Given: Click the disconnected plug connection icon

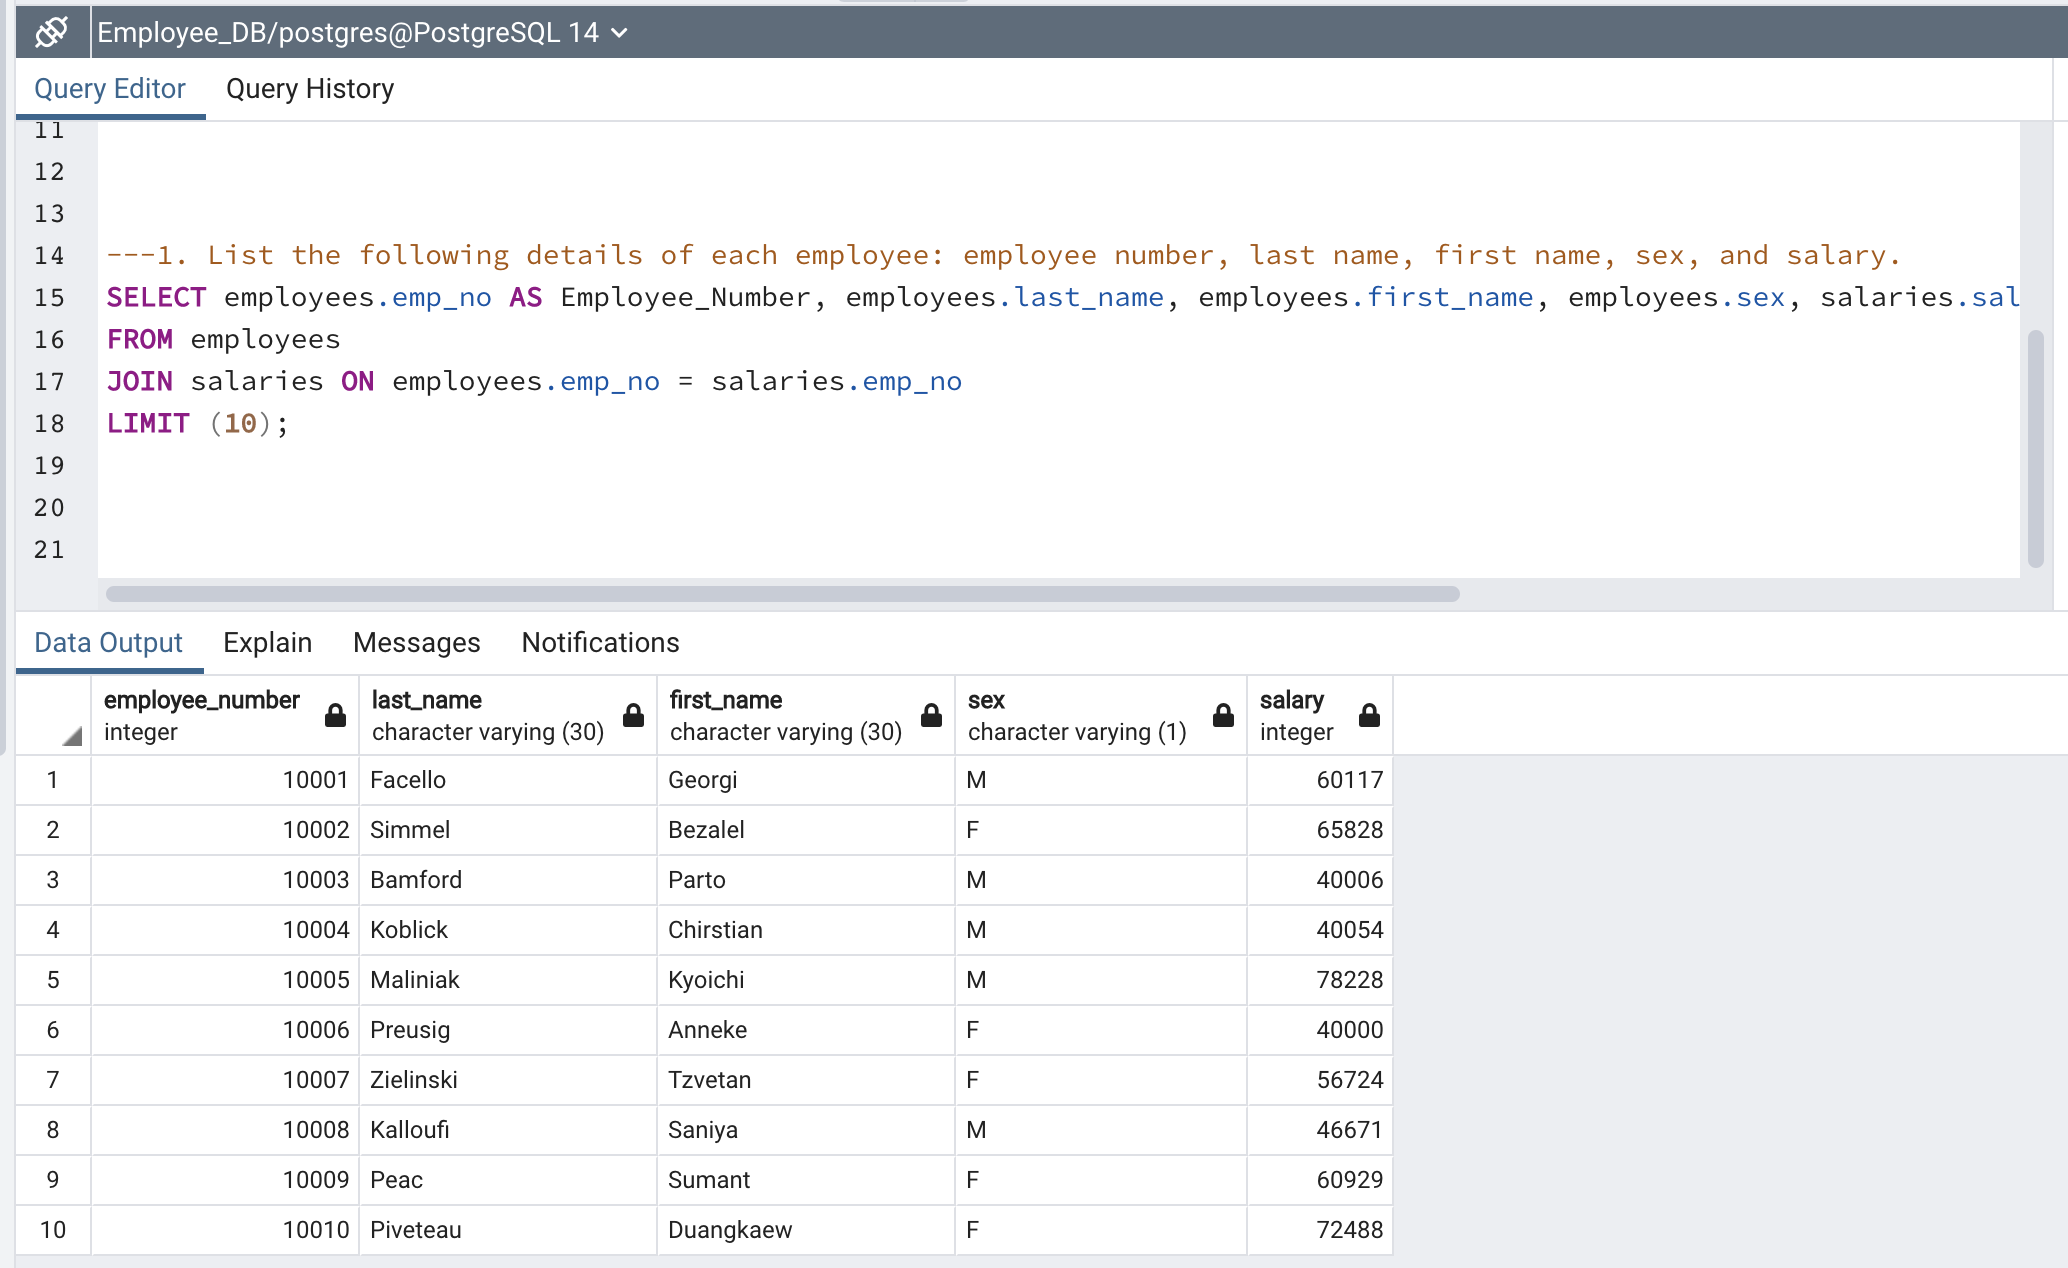Looking at the screenshot, I should click(51, 31).
